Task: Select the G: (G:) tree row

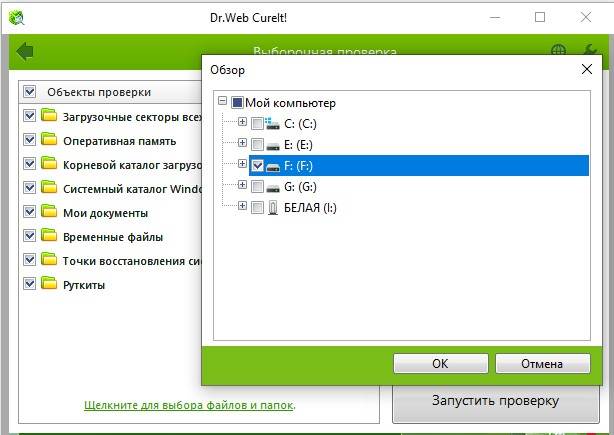Action: coord(300,187)
